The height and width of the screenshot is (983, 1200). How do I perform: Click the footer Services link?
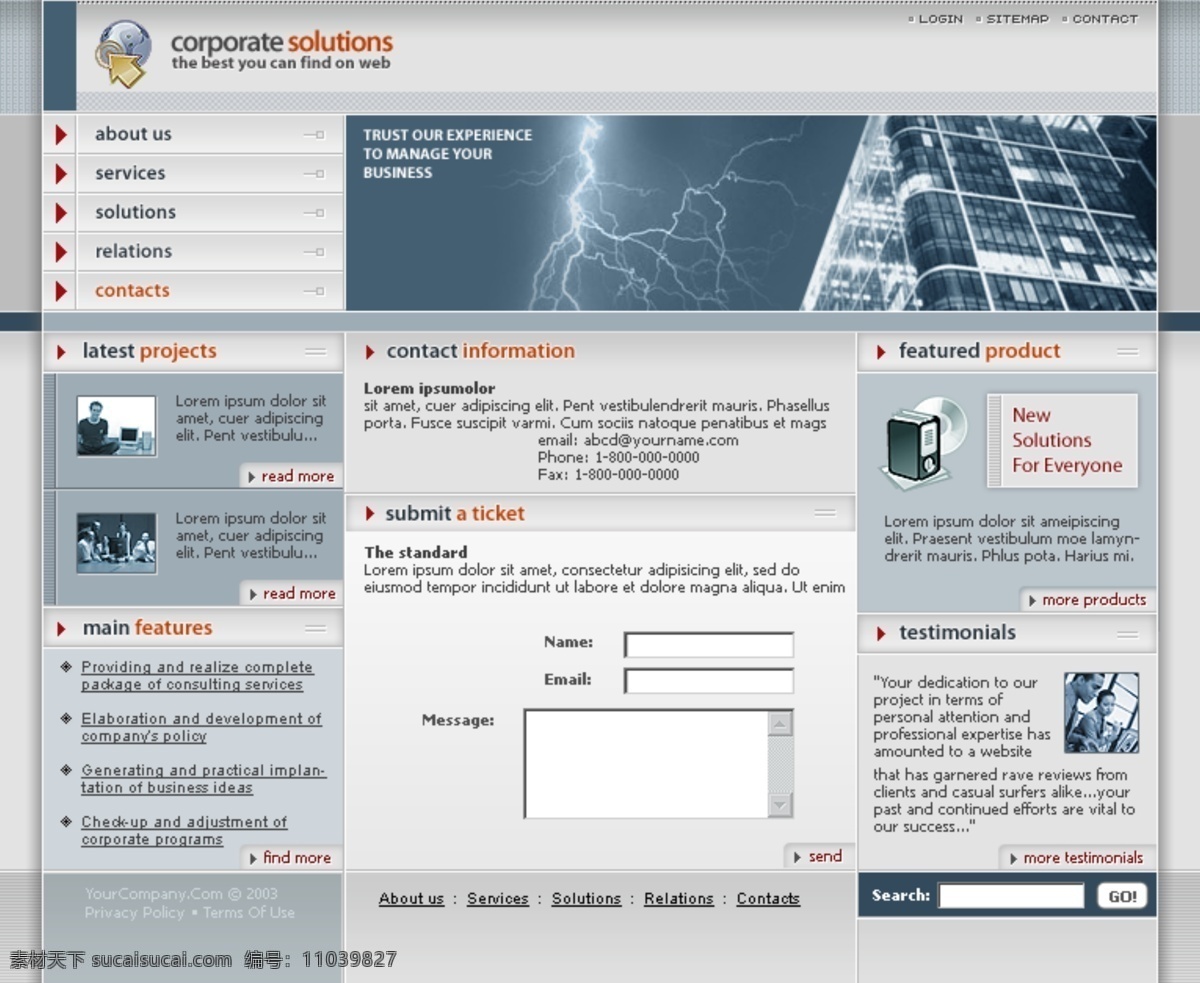point(498,899)
